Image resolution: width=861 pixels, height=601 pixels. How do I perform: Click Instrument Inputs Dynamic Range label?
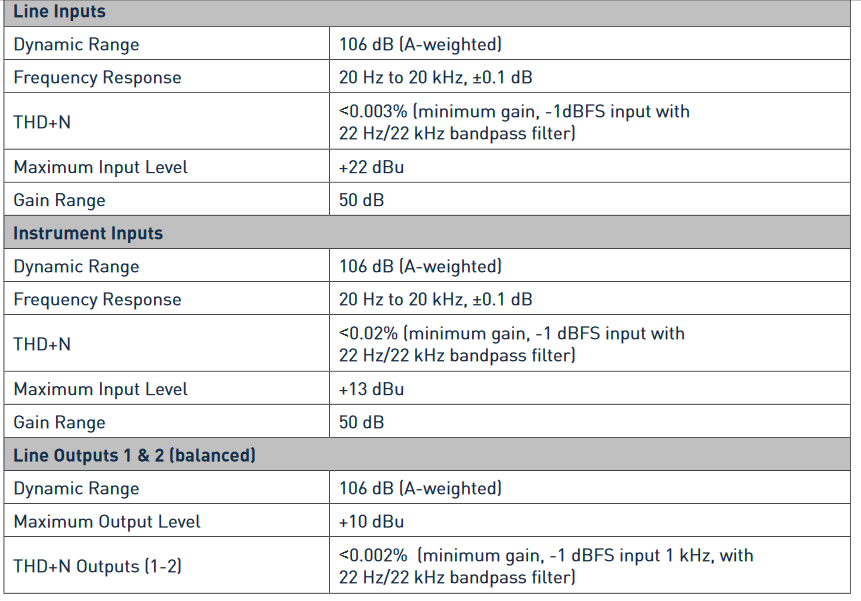pos(76,267)
